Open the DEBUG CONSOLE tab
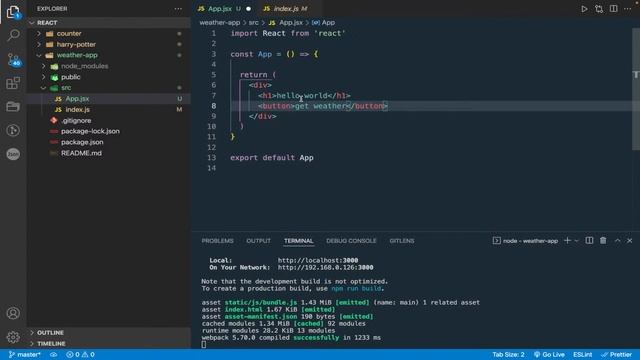Screen dimensions: 640x360 (x=351, y=241)
